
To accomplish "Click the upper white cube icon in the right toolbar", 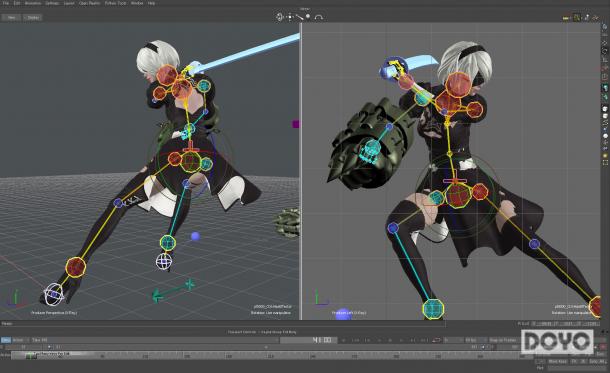I will pyautogui.click(x=605, y=109).
